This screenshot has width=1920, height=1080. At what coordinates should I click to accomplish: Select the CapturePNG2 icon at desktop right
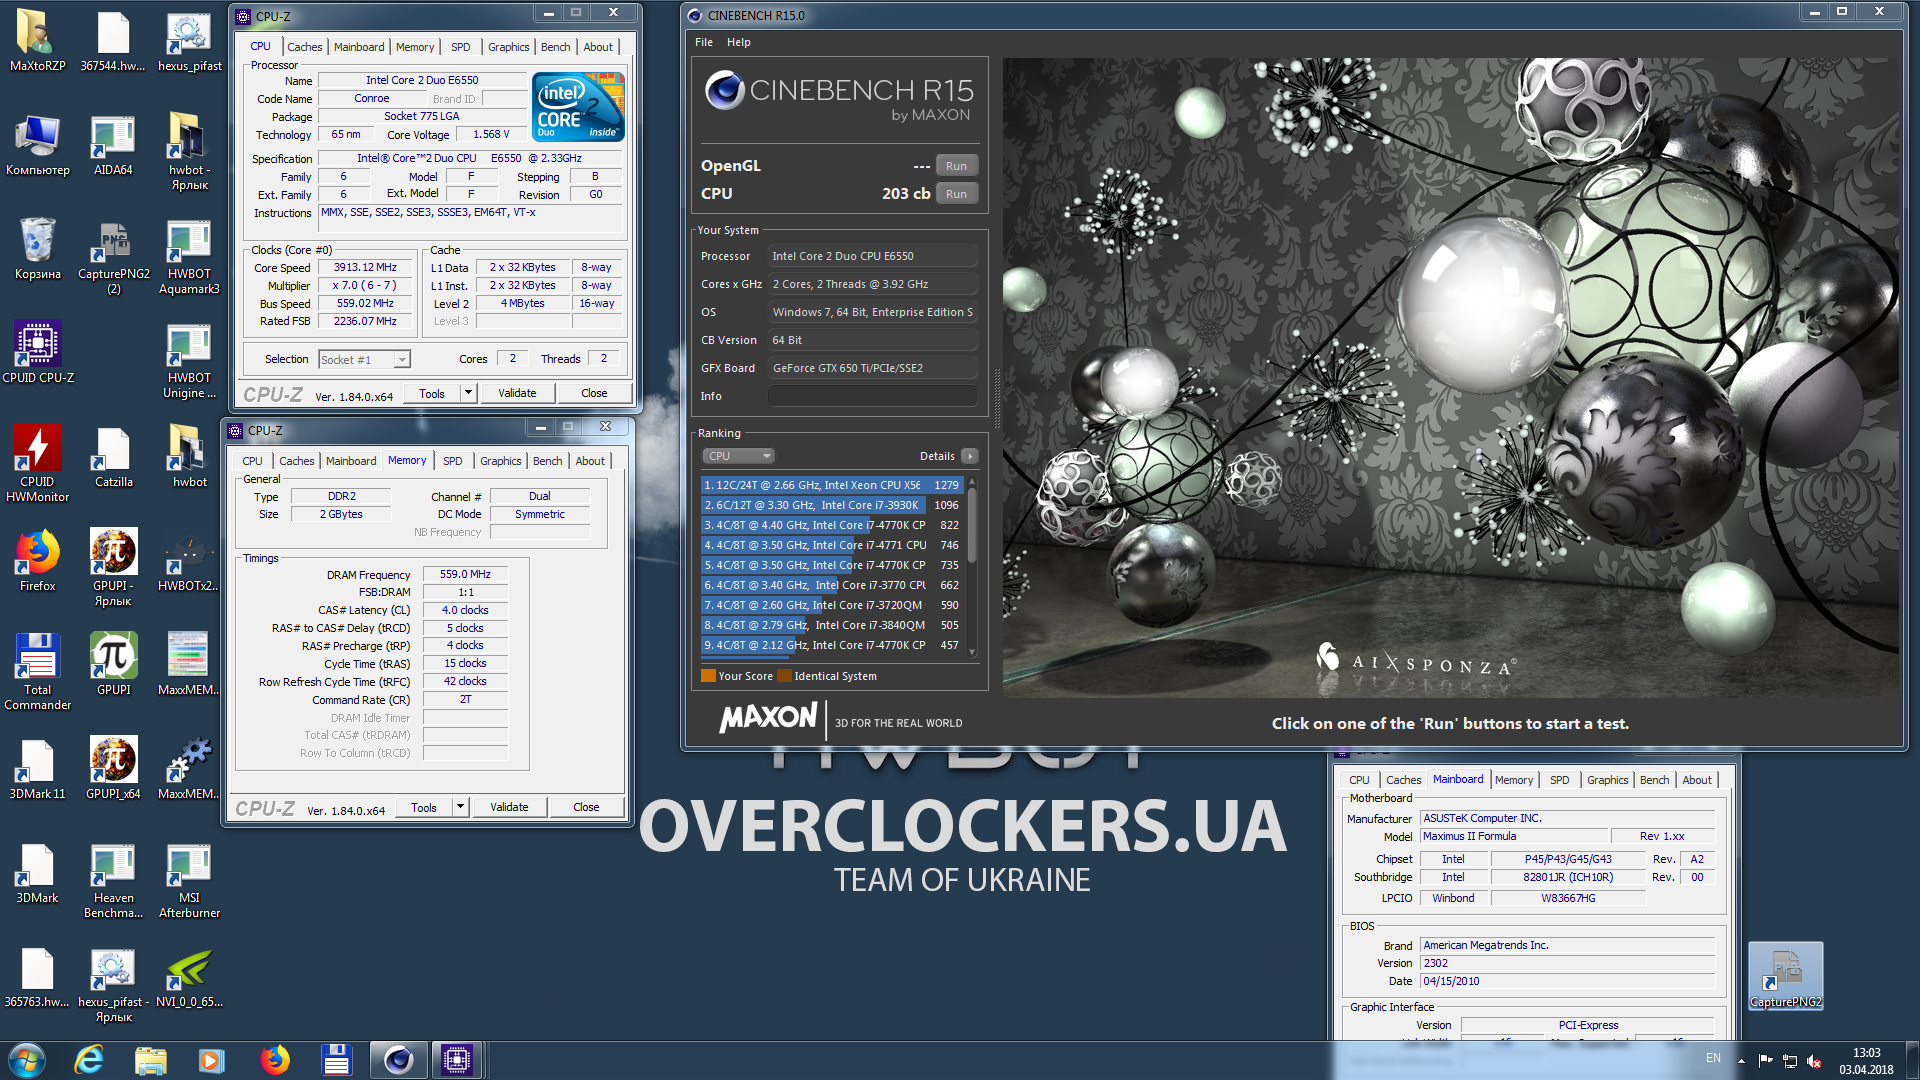1785,977
